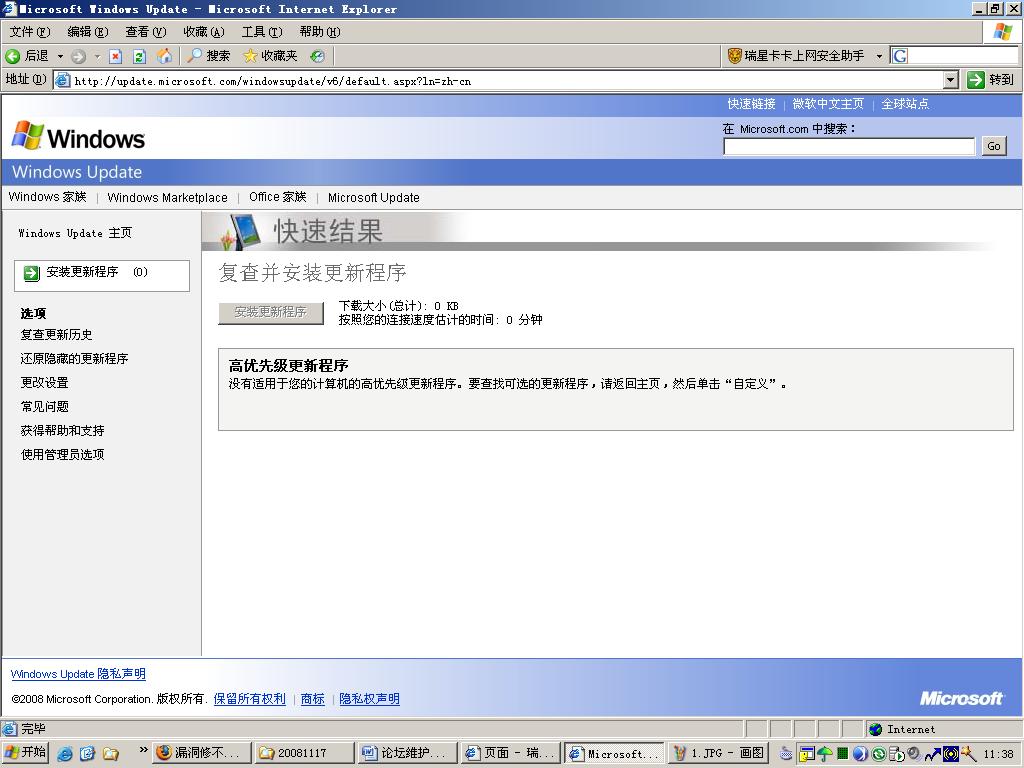The image size is (1024, 768).
Task: Expand the 瑞星卡卡上网安全助手 dropdown arrow
Action: [879, 56]
